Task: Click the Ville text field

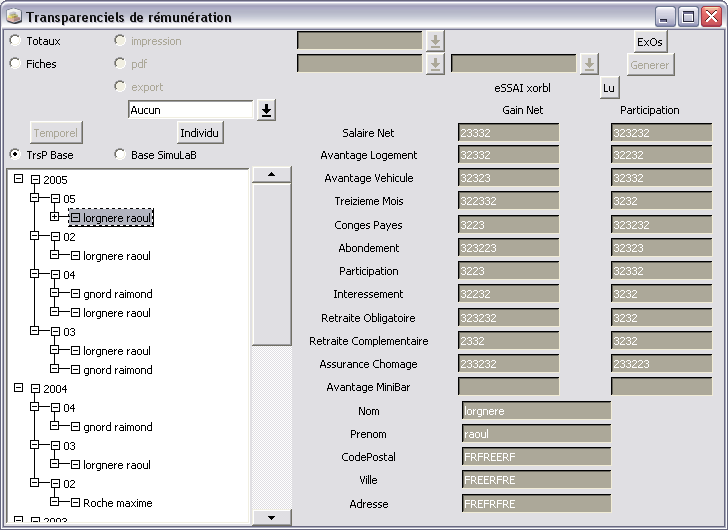Action: click(536, 480)
